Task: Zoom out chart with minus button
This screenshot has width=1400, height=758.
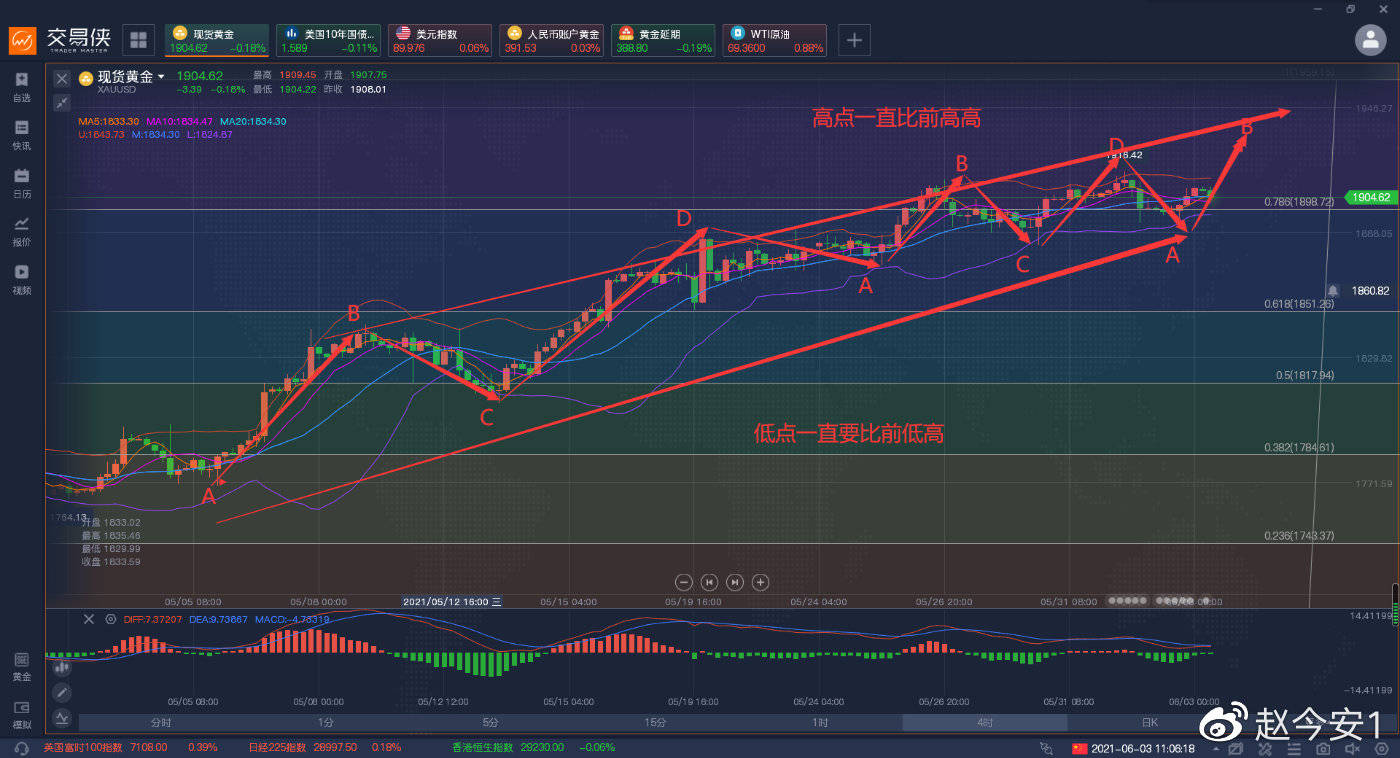Action: (684, 582)
